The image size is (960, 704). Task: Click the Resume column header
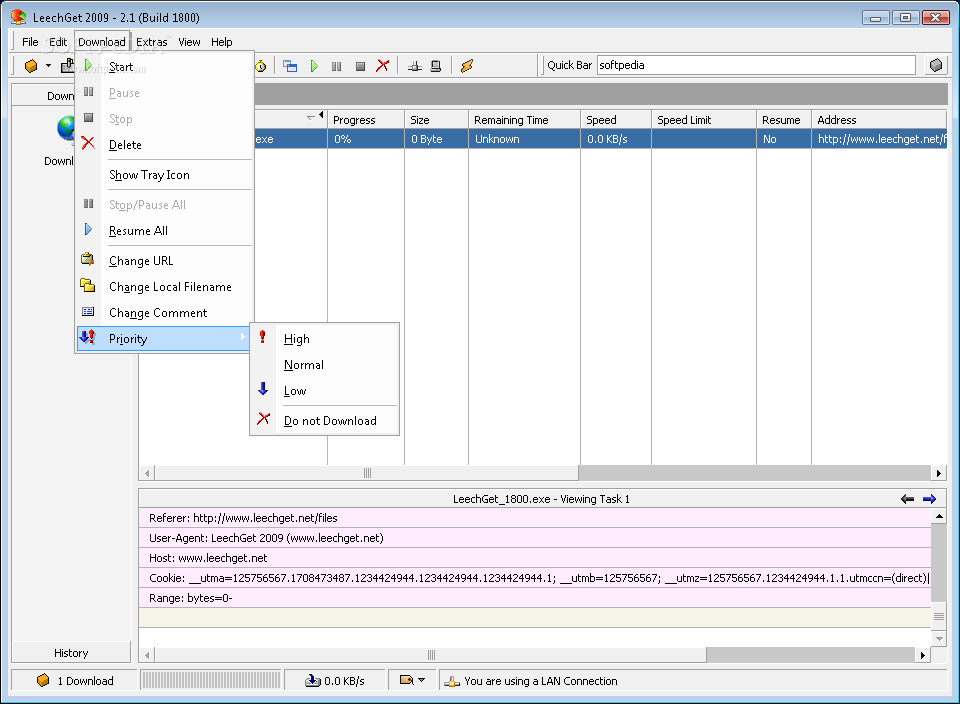tap(784, 119)
